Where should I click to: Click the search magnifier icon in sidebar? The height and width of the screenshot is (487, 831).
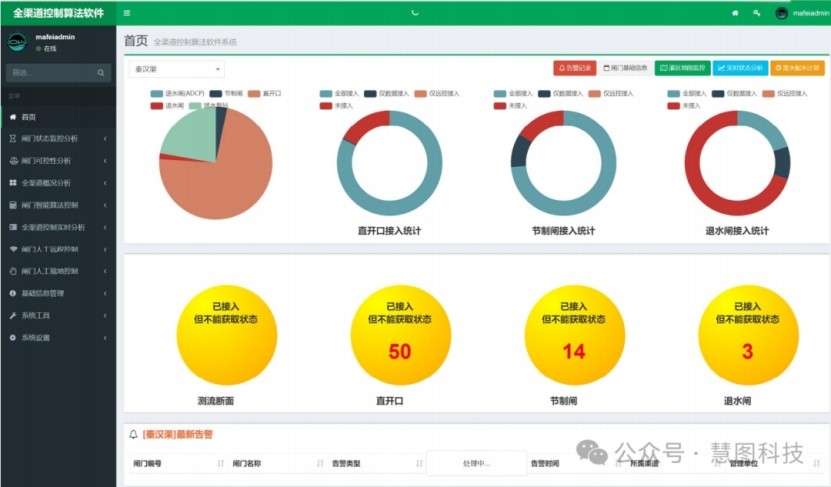pyautogui.click(x=101, y=73)
